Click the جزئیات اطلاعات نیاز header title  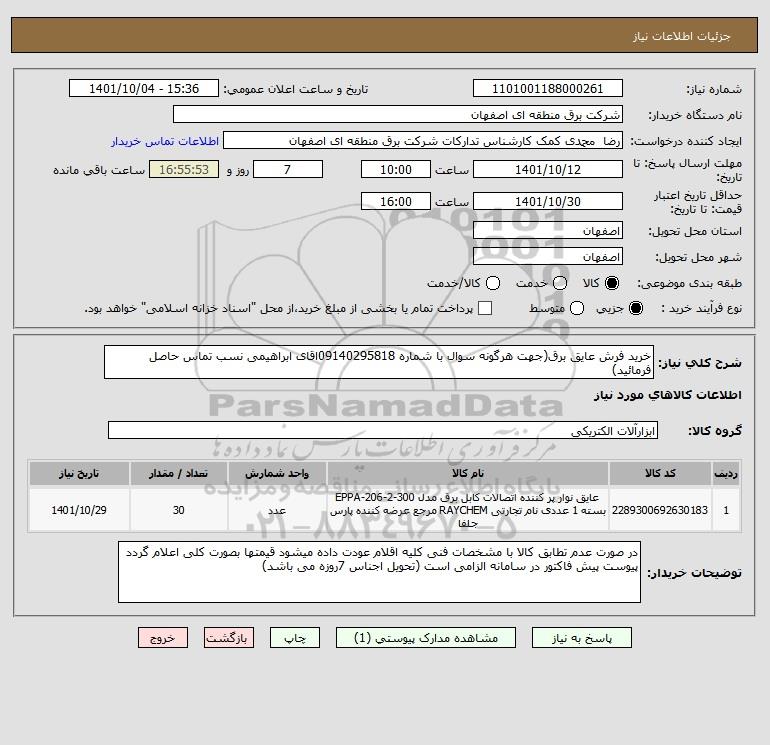click(682, 36)
